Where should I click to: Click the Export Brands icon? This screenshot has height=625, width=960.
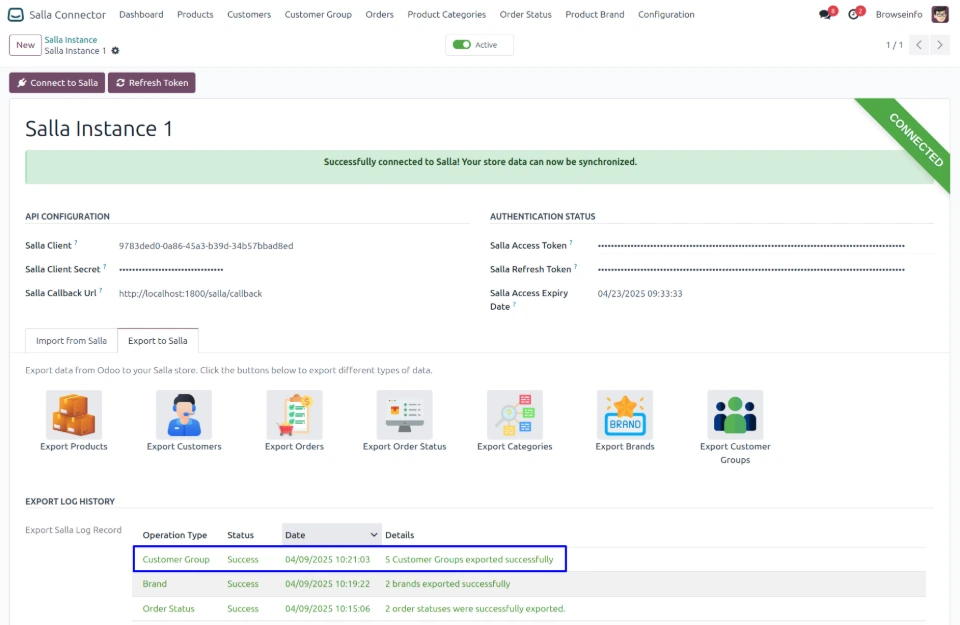point(625,414)
